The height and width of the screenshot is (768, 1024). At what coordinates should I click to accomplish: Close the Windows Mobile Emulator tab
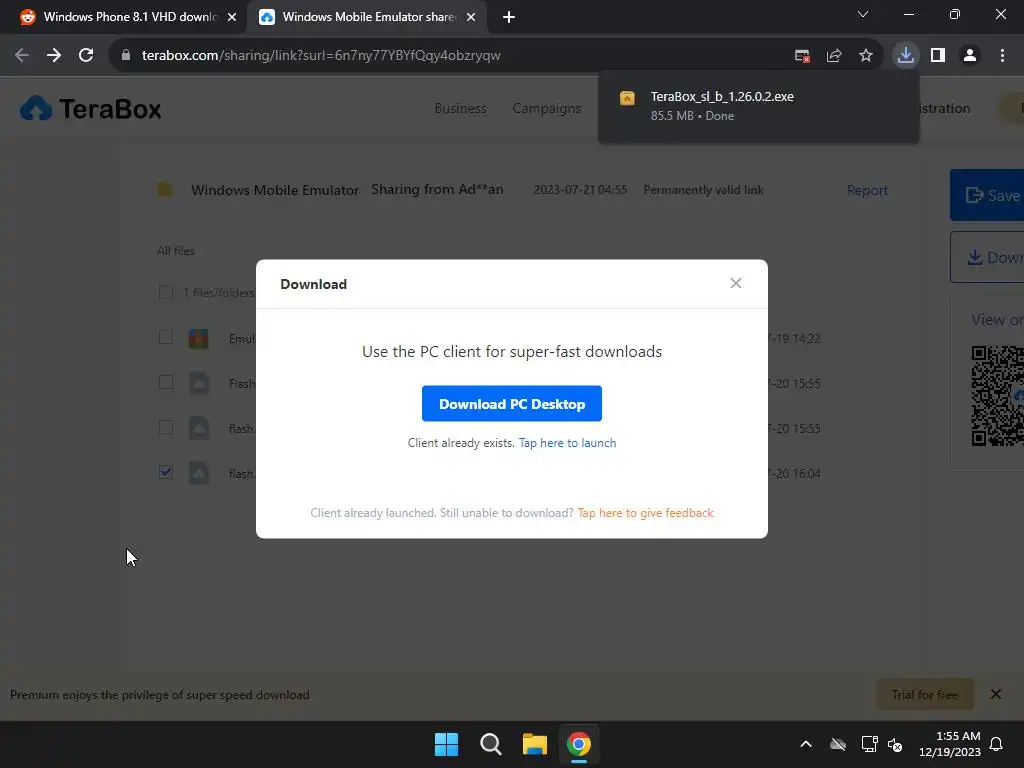click(x=471, y=17)
